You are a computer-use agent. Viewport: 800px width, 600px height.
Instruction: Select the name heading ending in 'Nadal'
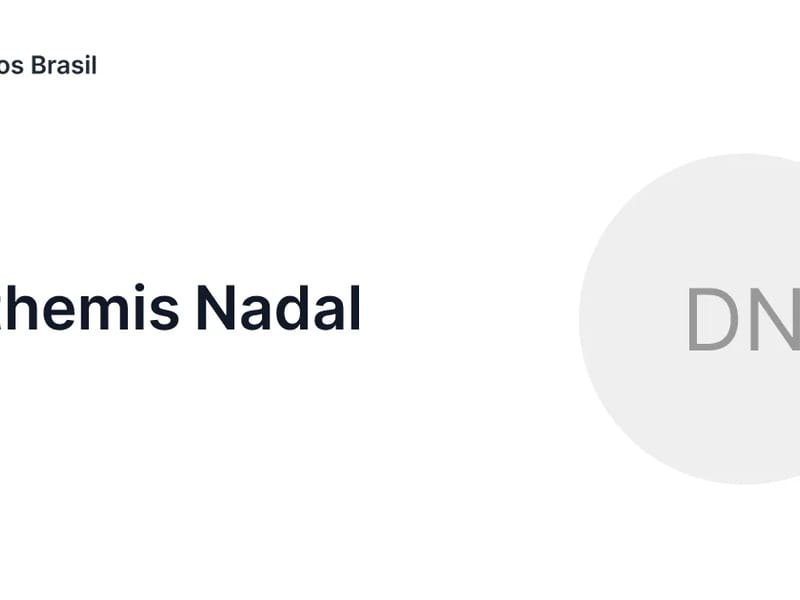(180, 308)
